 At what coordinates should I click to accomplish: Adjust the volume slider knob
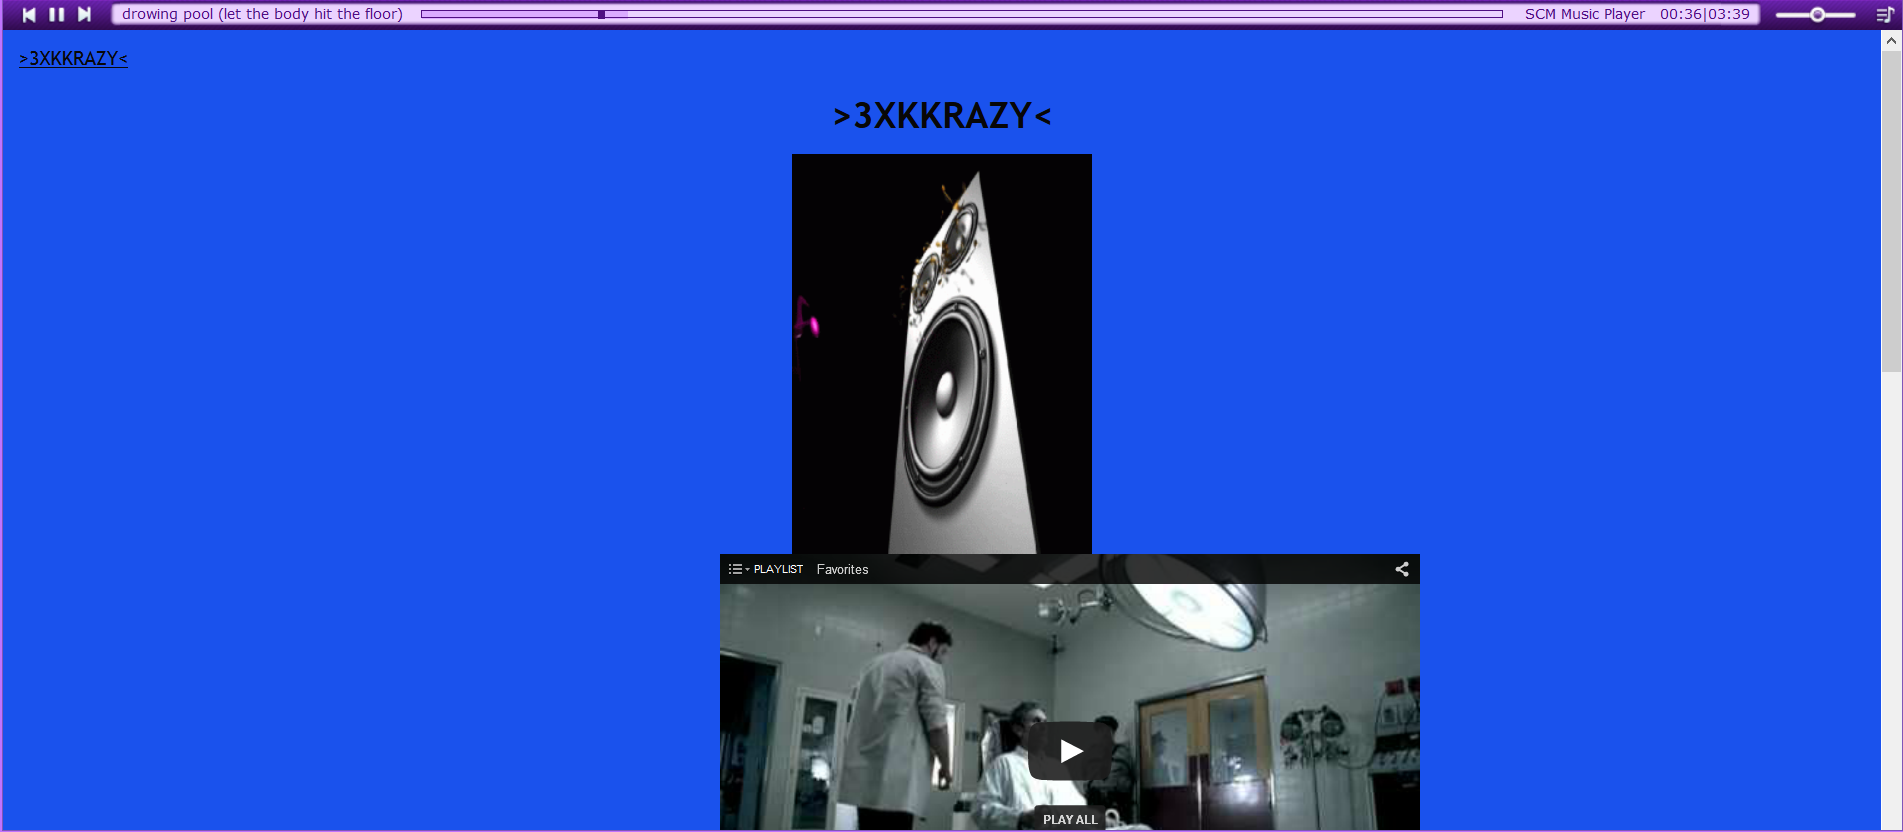coord(1817,14)
